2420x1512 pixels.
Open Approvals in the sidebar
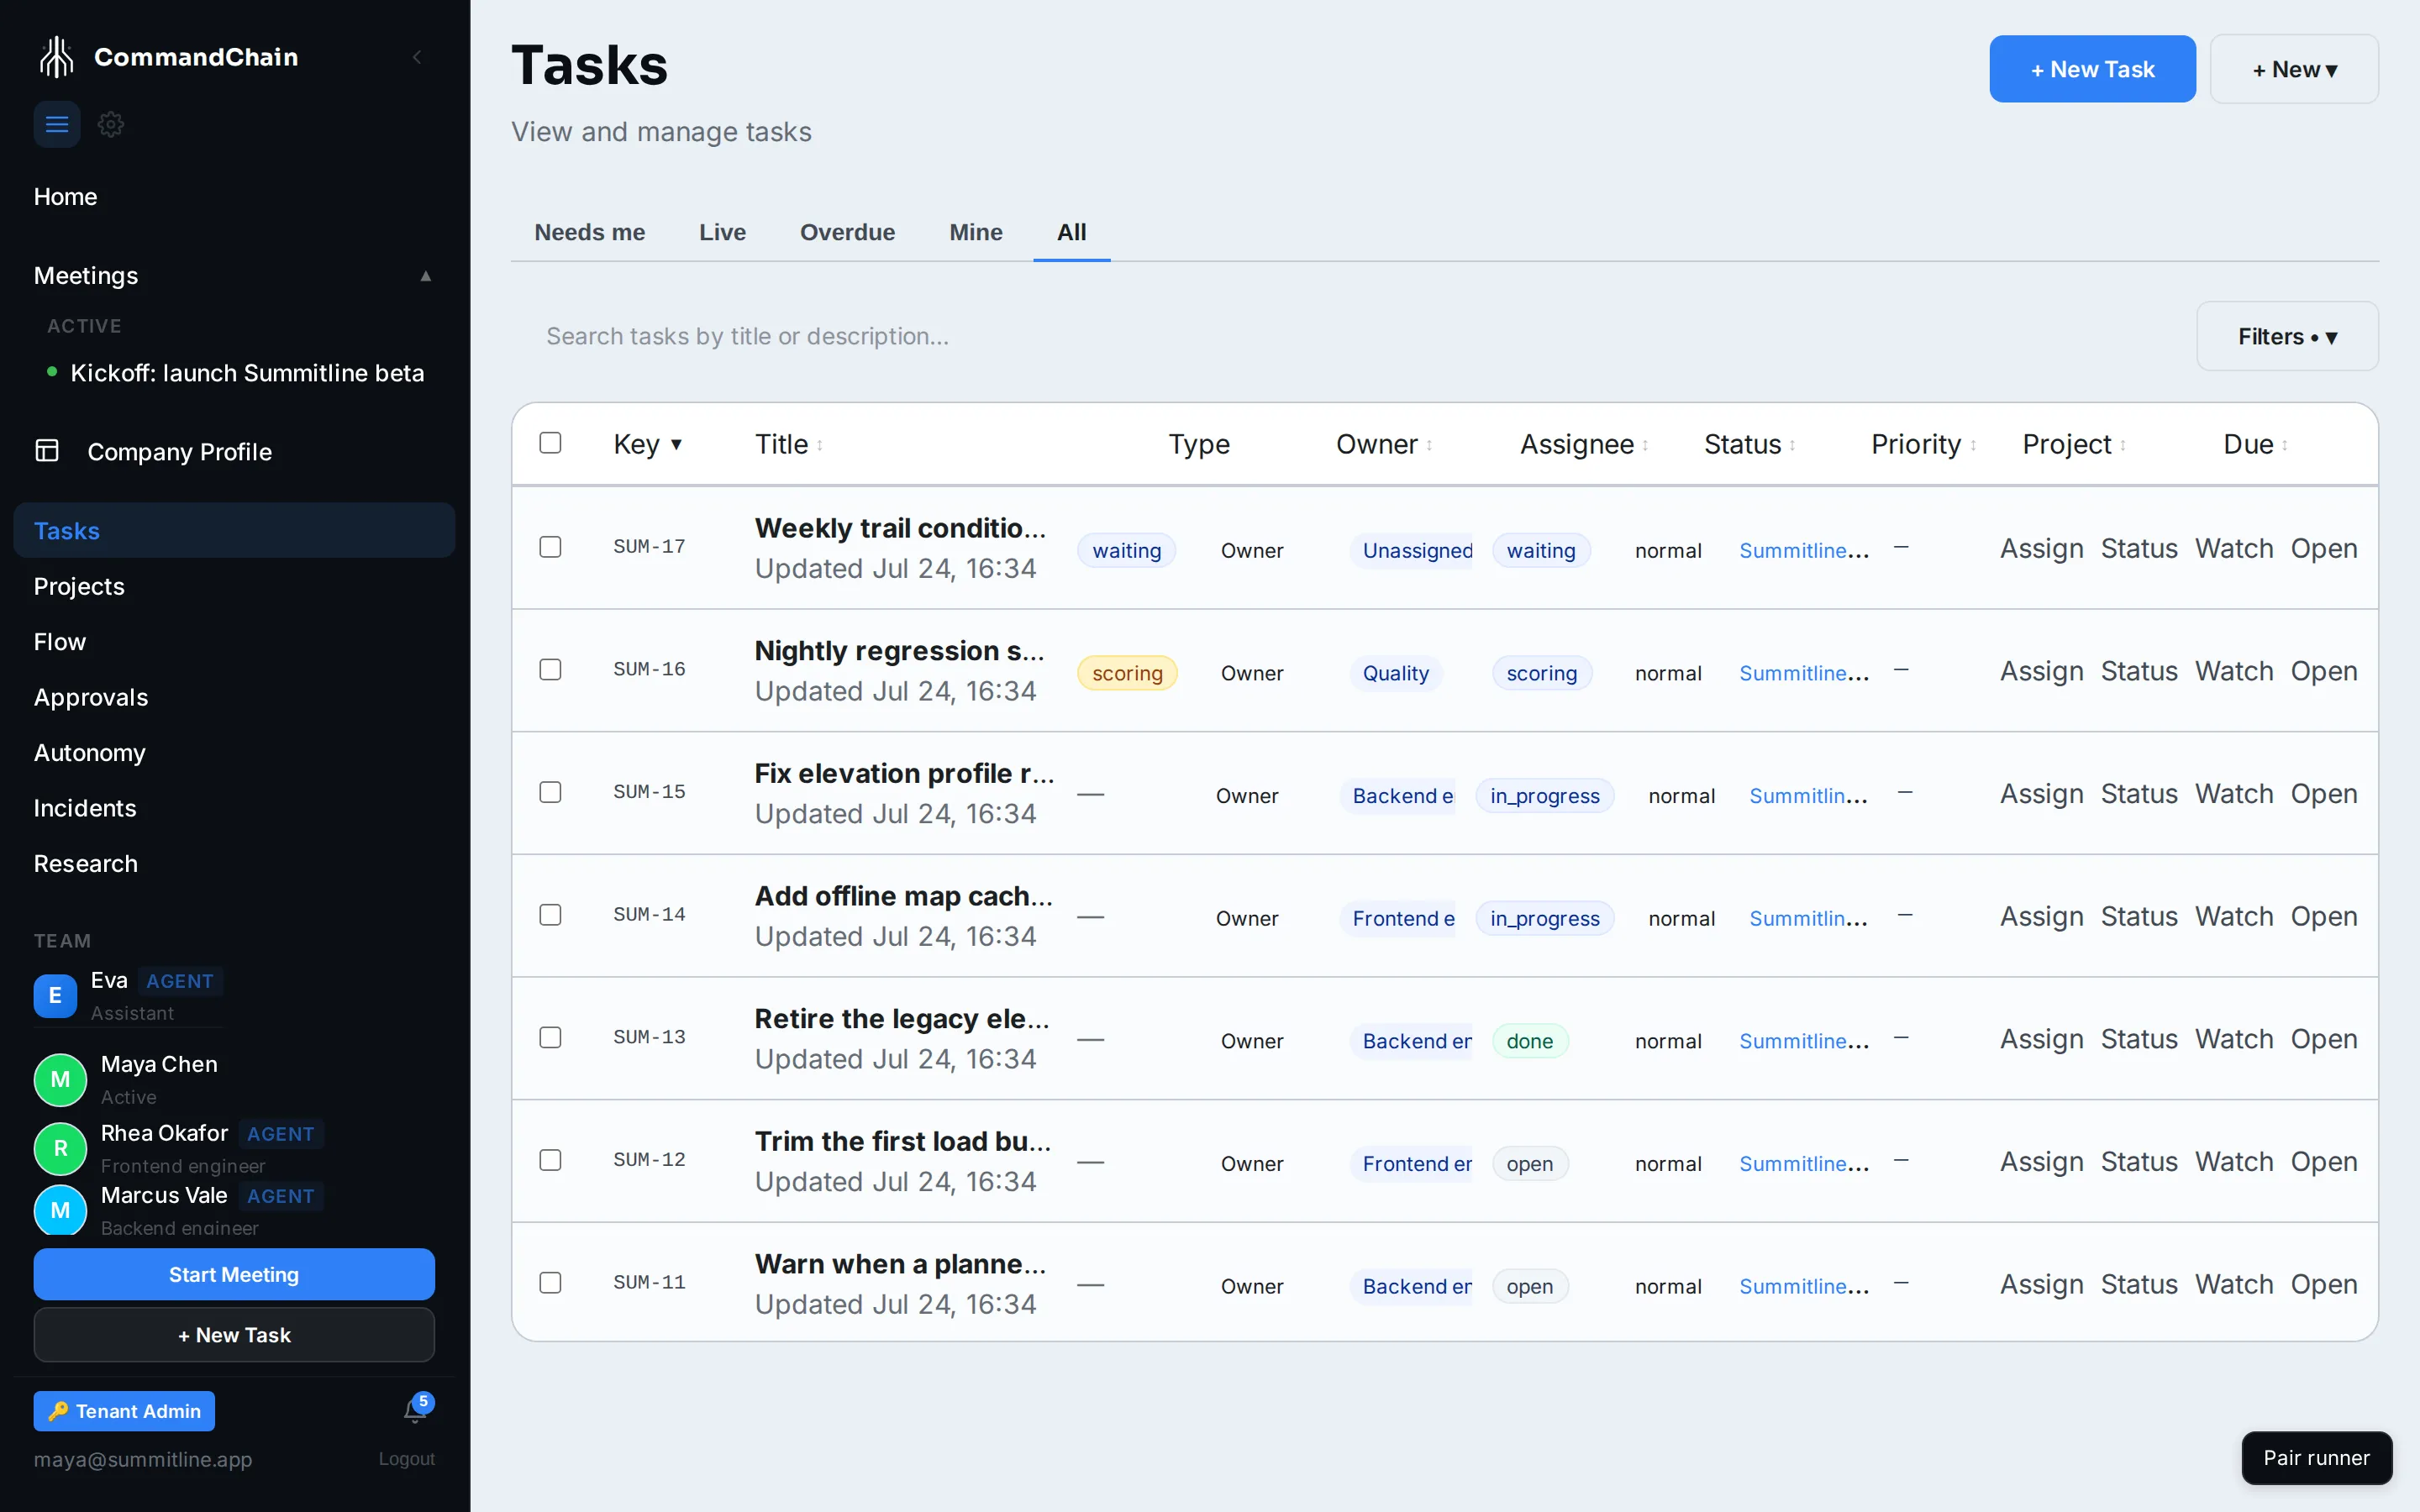tap(91, 697)
